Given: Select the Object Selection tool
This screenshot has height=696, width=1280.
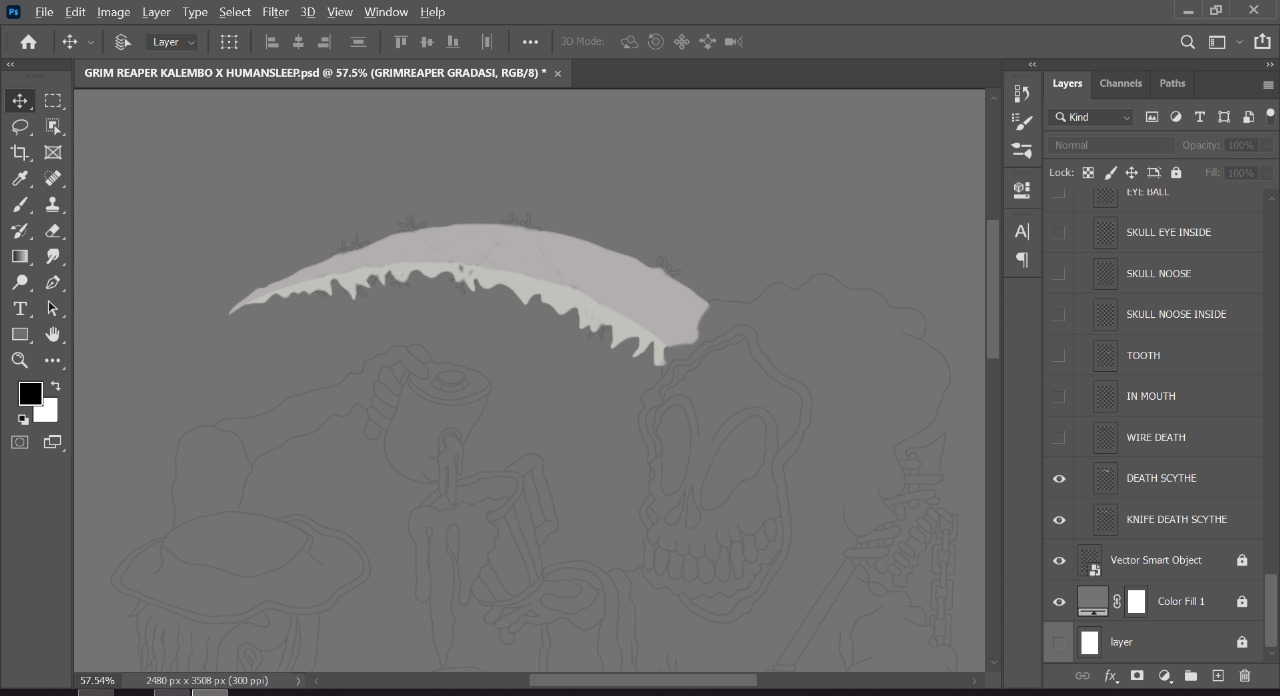Looking at the screenshot, I should click(x=53, y=126).
